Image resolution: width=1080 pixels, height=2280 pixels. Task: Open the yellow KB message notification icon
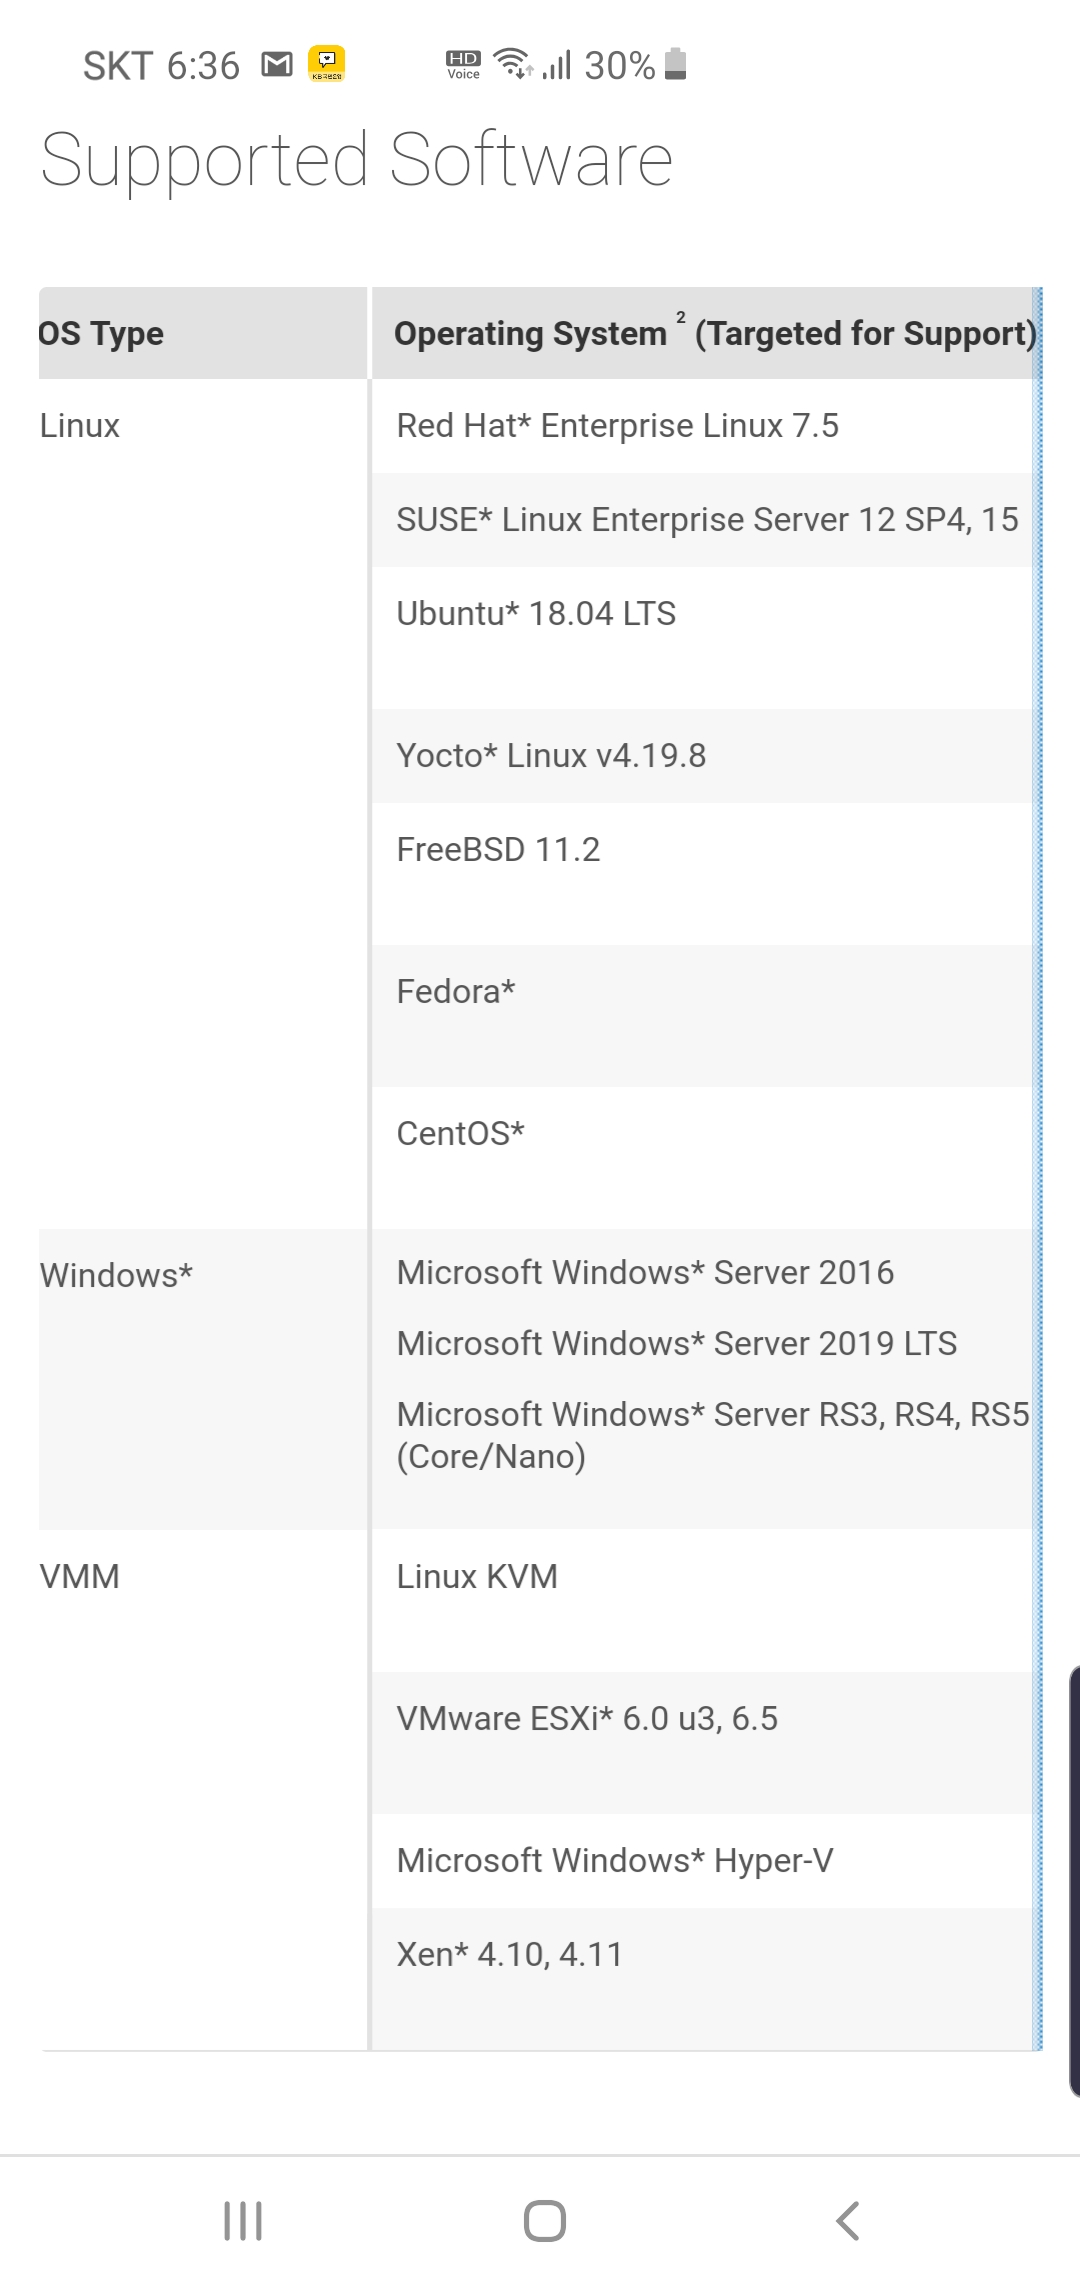point(326,63)
